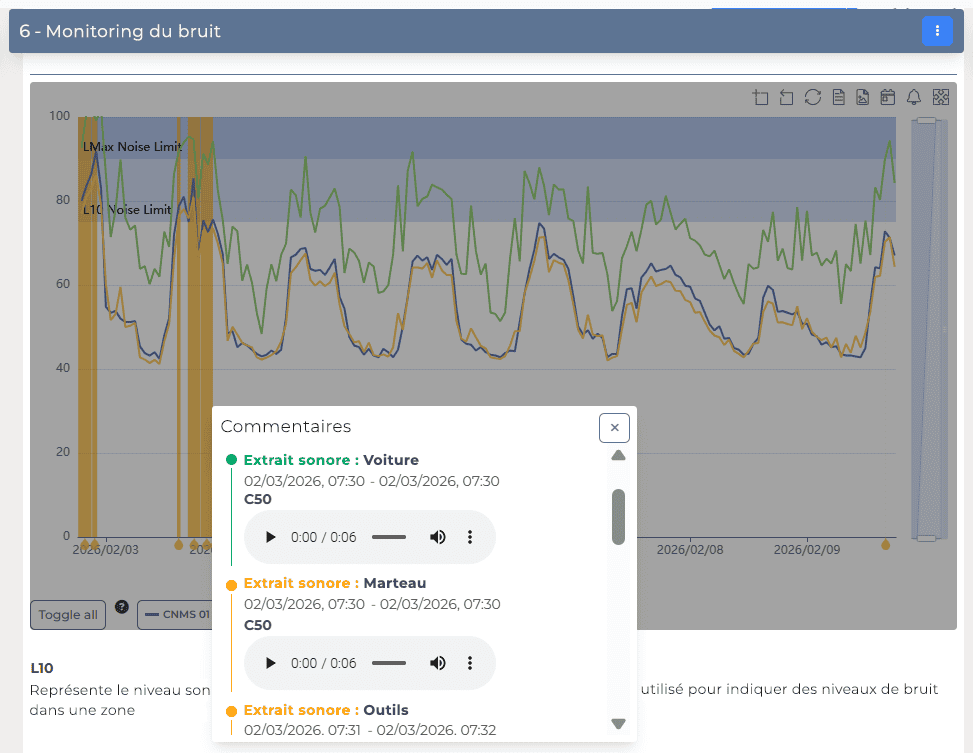Image resolution: width=973 pixels, height=753 pixels.
Task: Click the puzzle-piece icon in the chart toolbar
Action: click(x=940, y=97)
